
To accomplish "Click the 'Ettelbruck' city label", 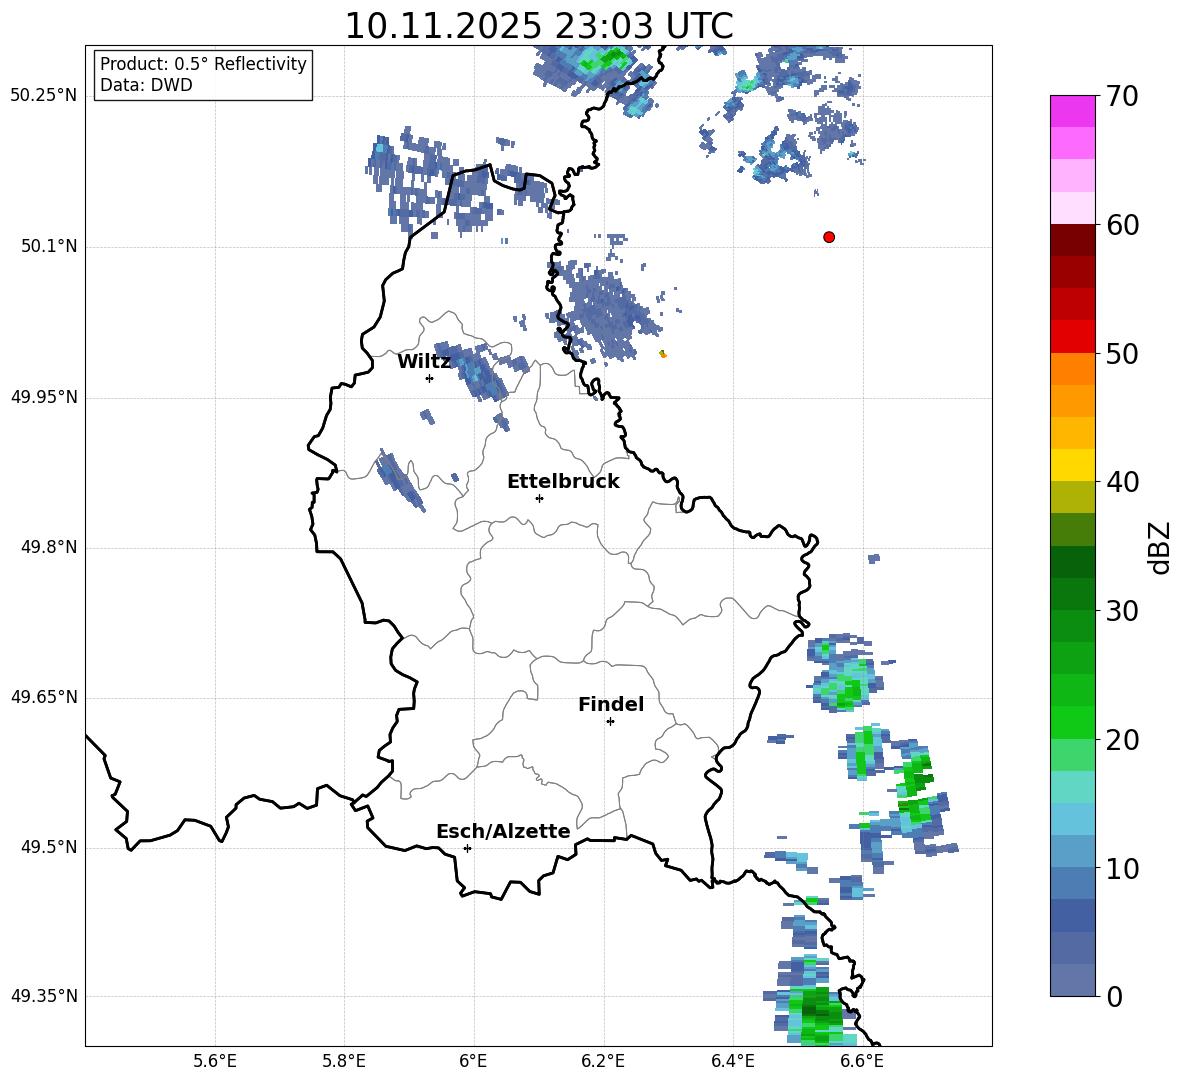I will click(x=563, y=482).
